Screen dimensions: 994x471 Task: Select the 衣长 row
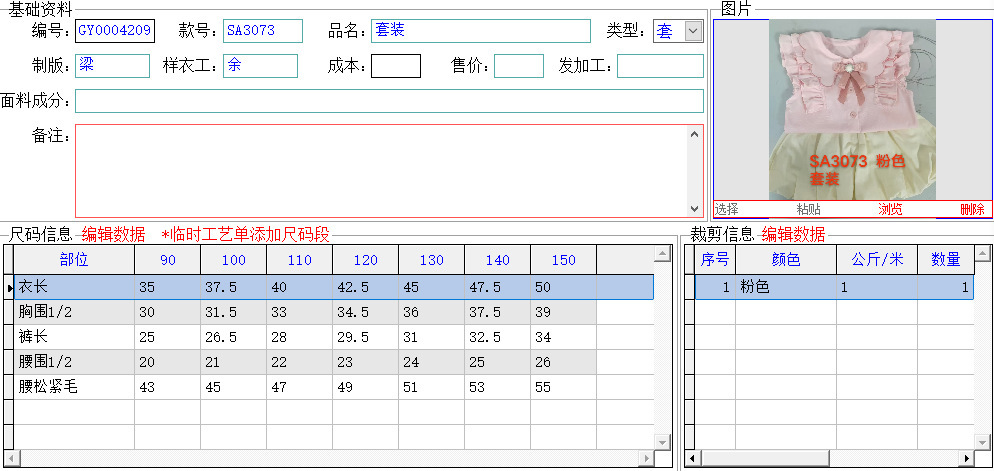click(333, 287)
